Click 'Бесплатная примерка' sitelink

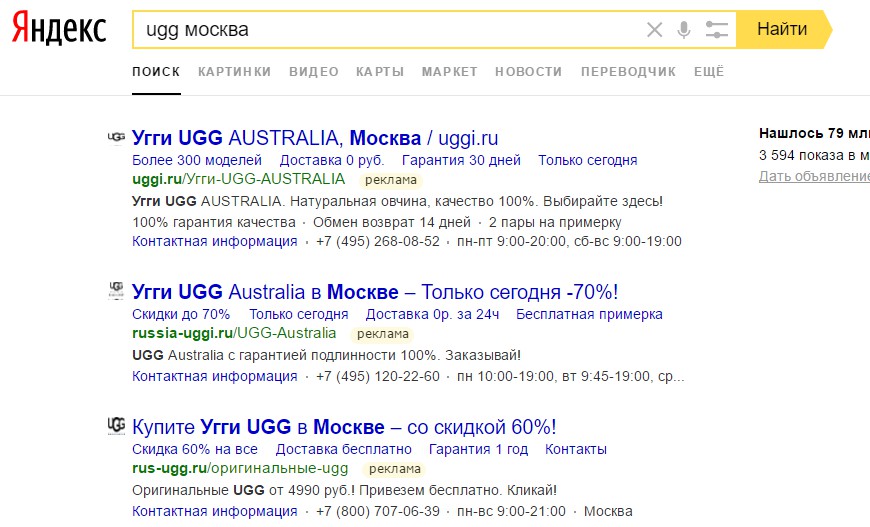pos(589,314)
